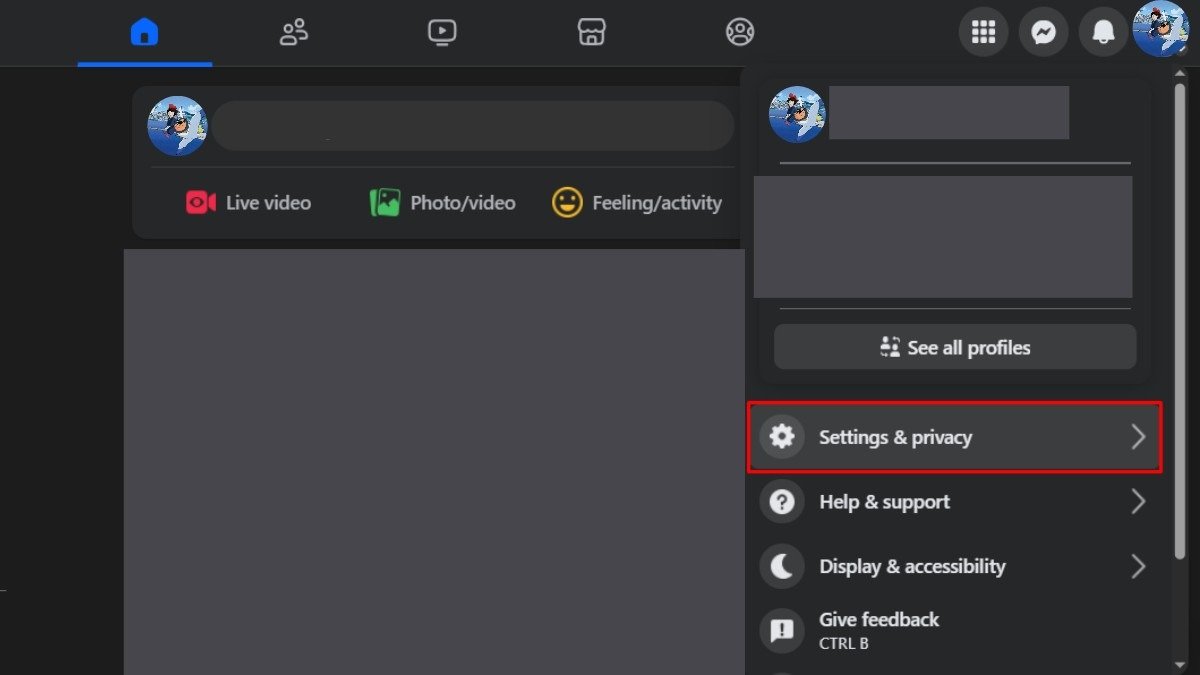Expand Display & accessibility chevron arrow

1137,567
